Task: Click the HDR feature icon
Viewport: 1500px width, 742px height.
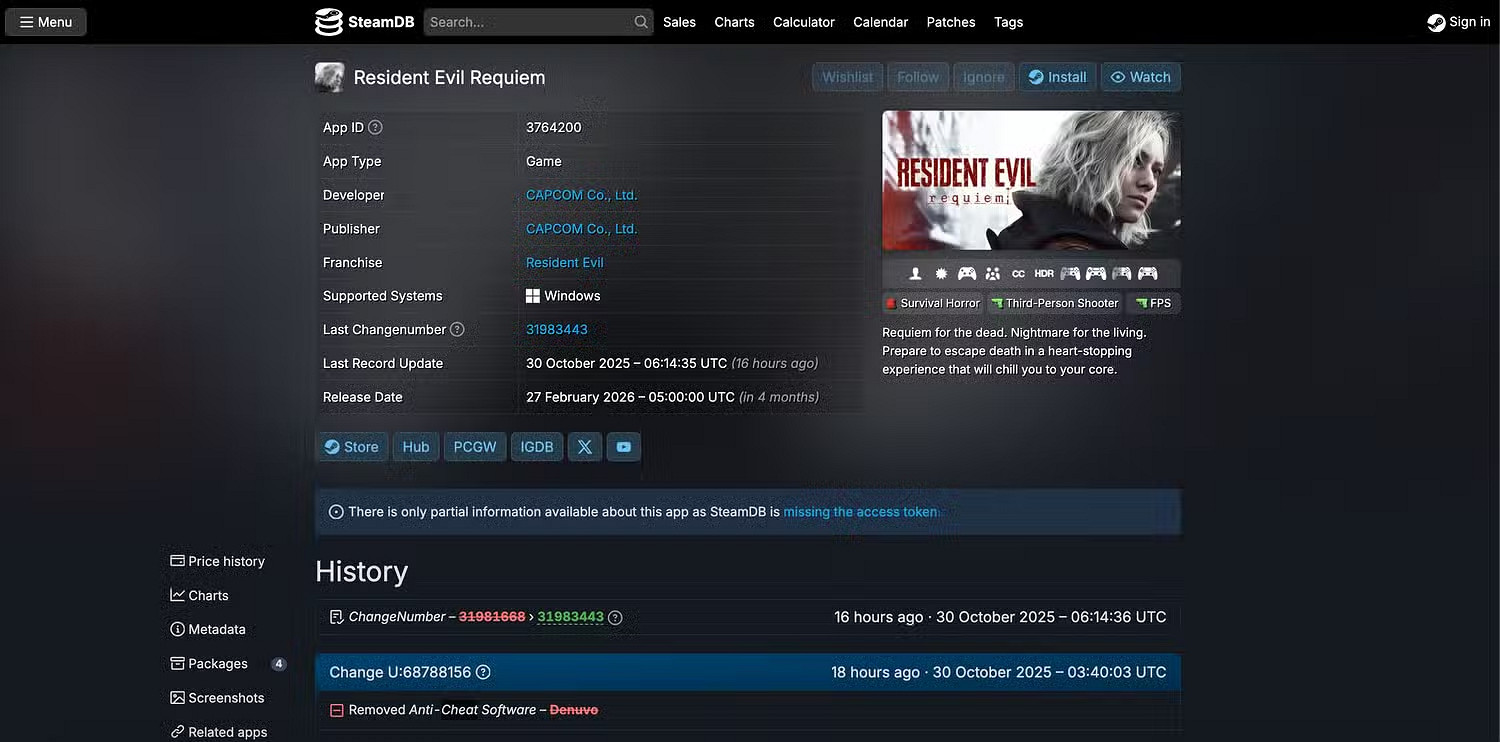Action: [x=1044, y=274]
